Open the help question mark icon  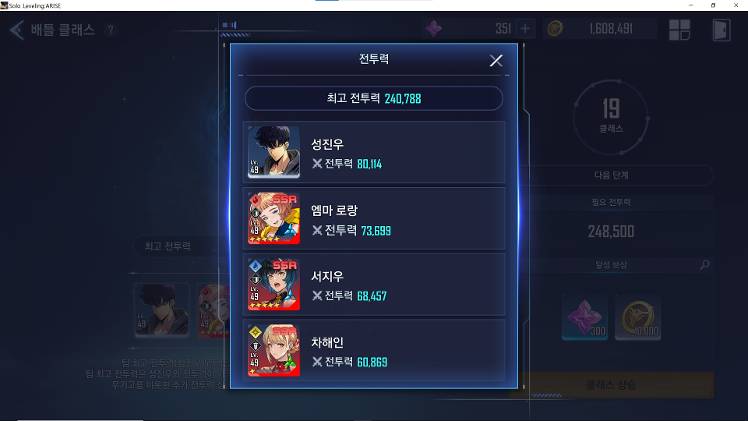point(111,30)
